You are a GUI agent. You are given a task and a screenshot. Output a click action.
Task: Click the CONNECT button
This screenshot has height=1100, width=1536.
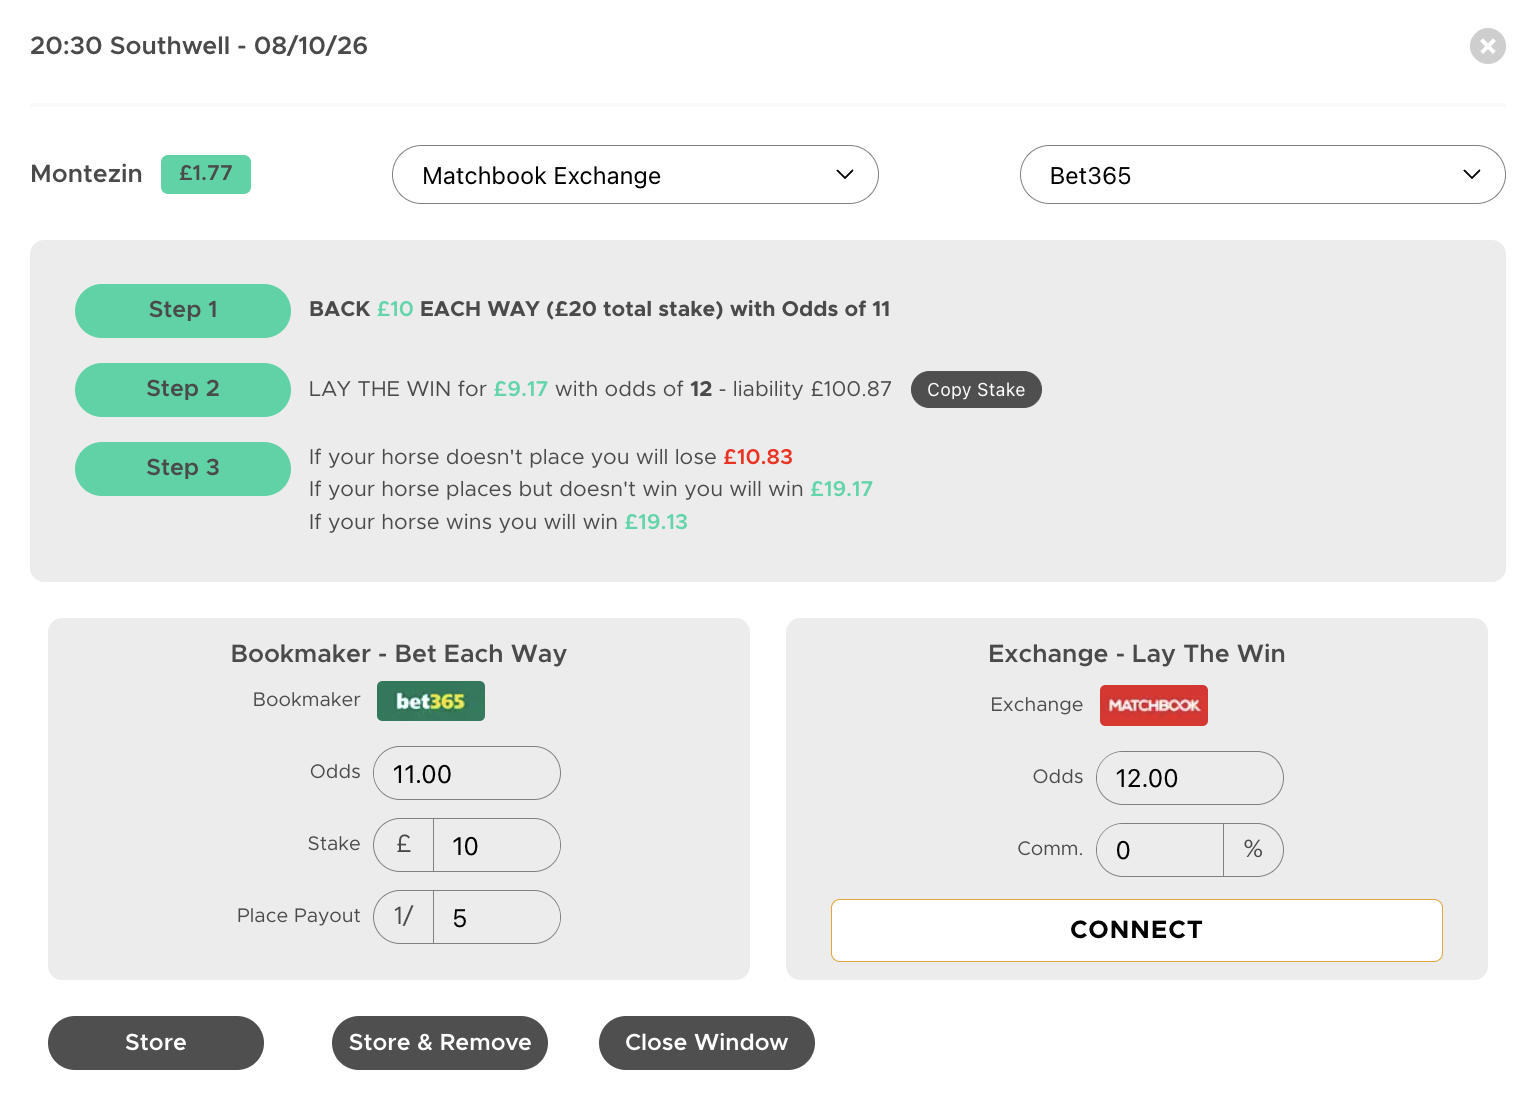[1137, 930]
